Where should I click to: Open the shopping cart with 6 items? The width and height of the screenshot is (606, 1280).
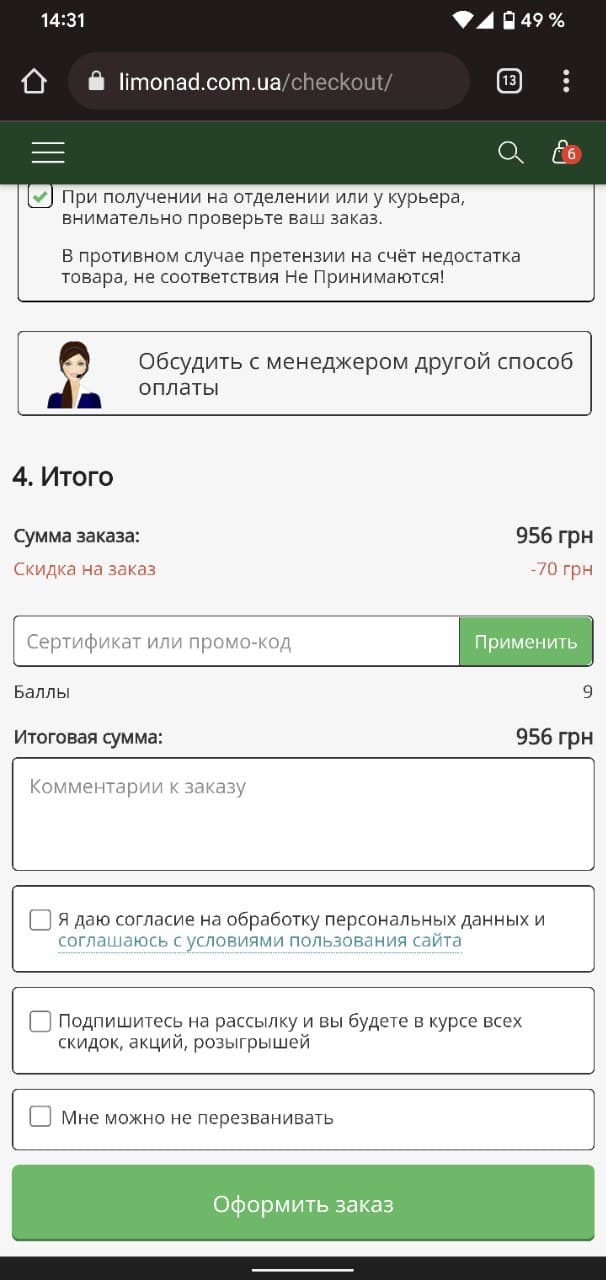565,152
